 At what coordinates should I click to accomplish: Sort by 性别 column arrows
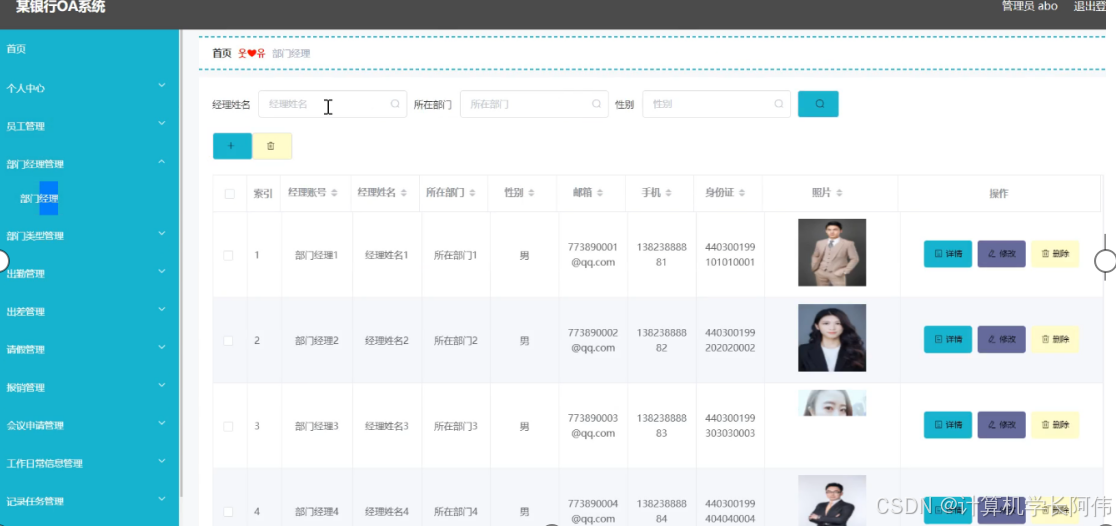pyautogui.click(x=531, y=193)
